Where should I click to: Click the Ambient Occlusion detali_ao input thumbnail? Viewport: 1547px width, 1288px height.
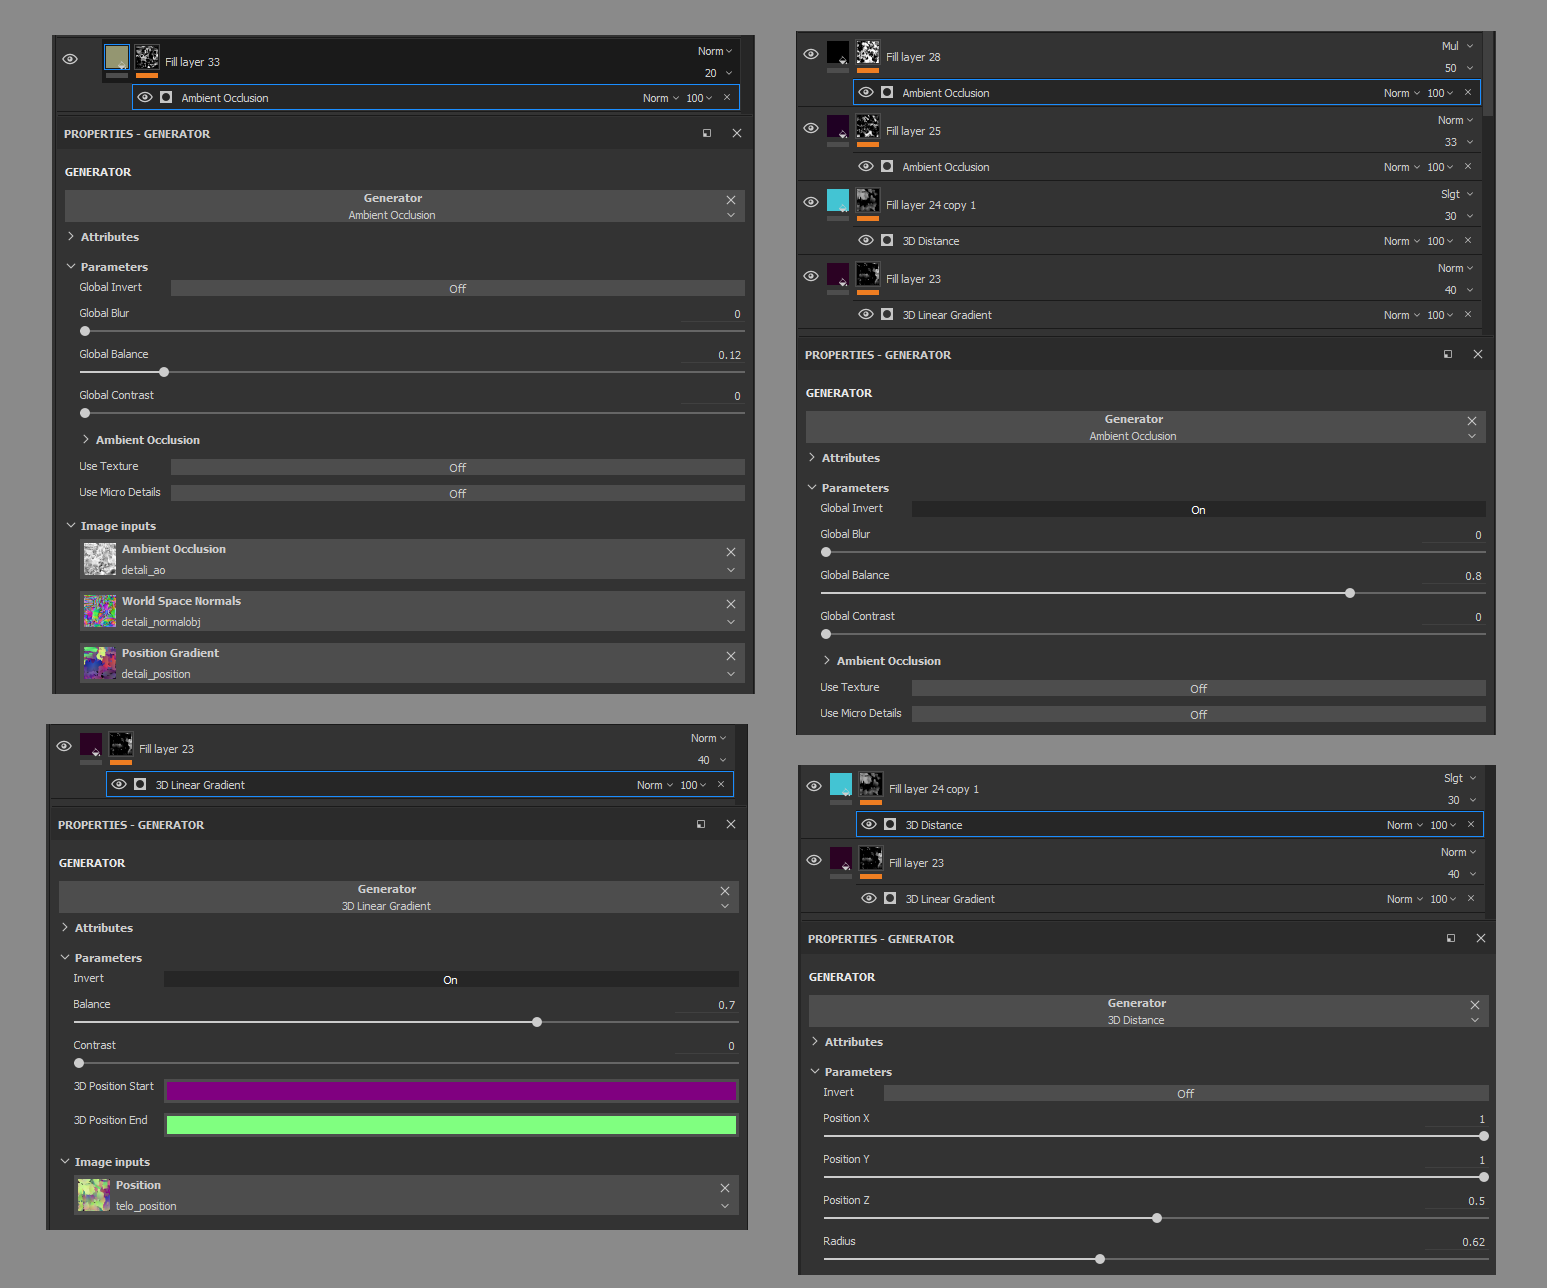[99, 559]
